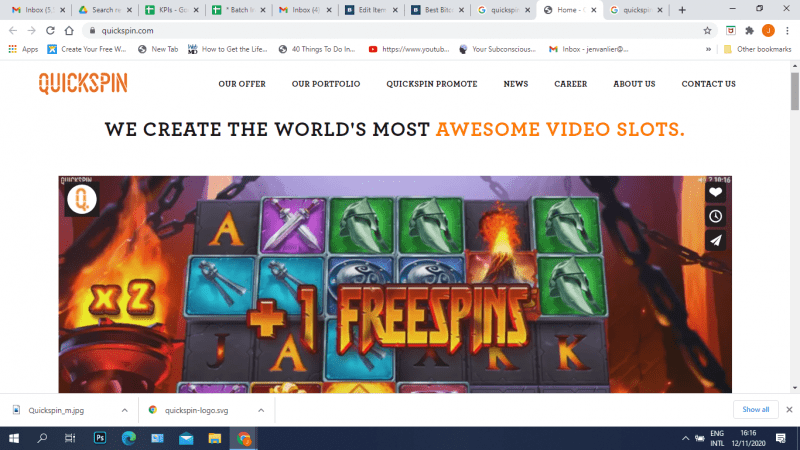The image size is (800, 450).
Task: Click the red shield extension icon
Action: (731, 31)
